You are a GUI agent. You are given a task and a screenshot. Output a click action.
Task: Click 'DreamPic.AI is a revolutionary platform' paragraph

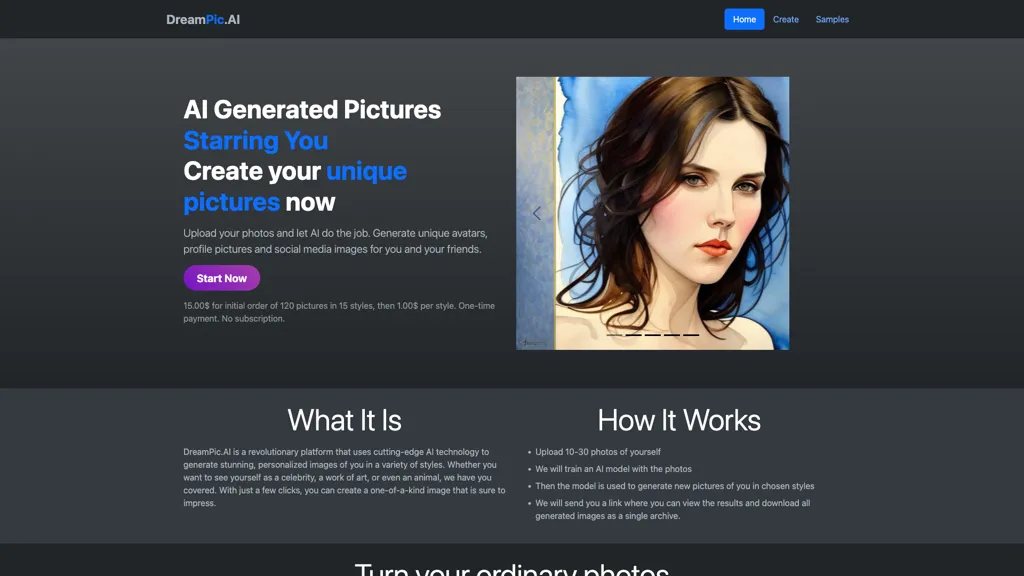344,477
